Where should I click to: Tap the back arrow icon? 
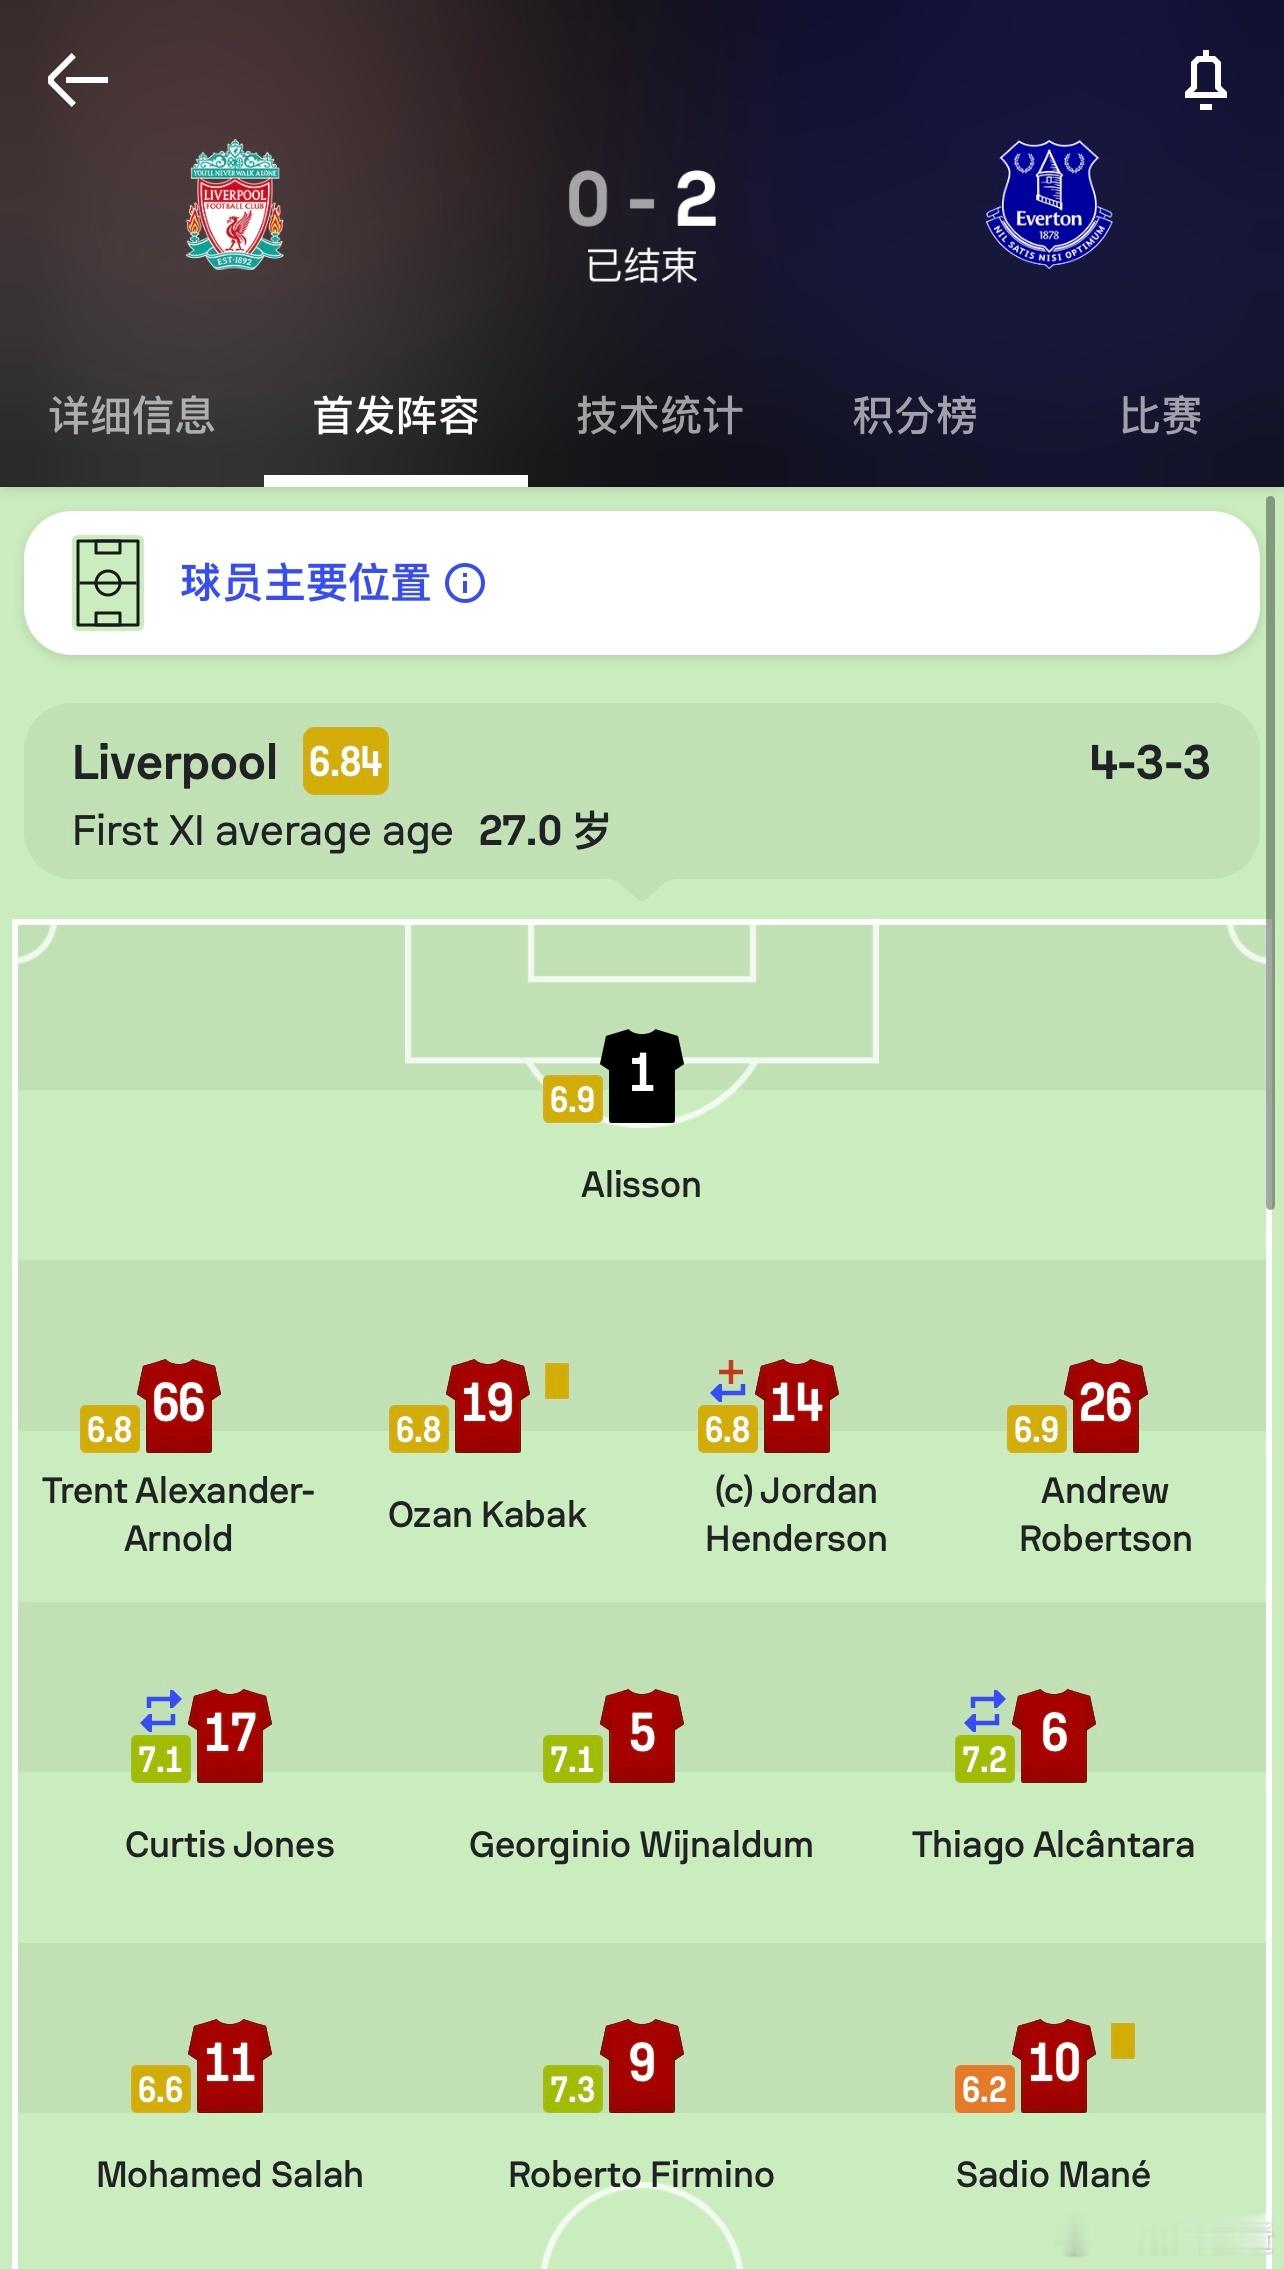(x=78, y=80)
